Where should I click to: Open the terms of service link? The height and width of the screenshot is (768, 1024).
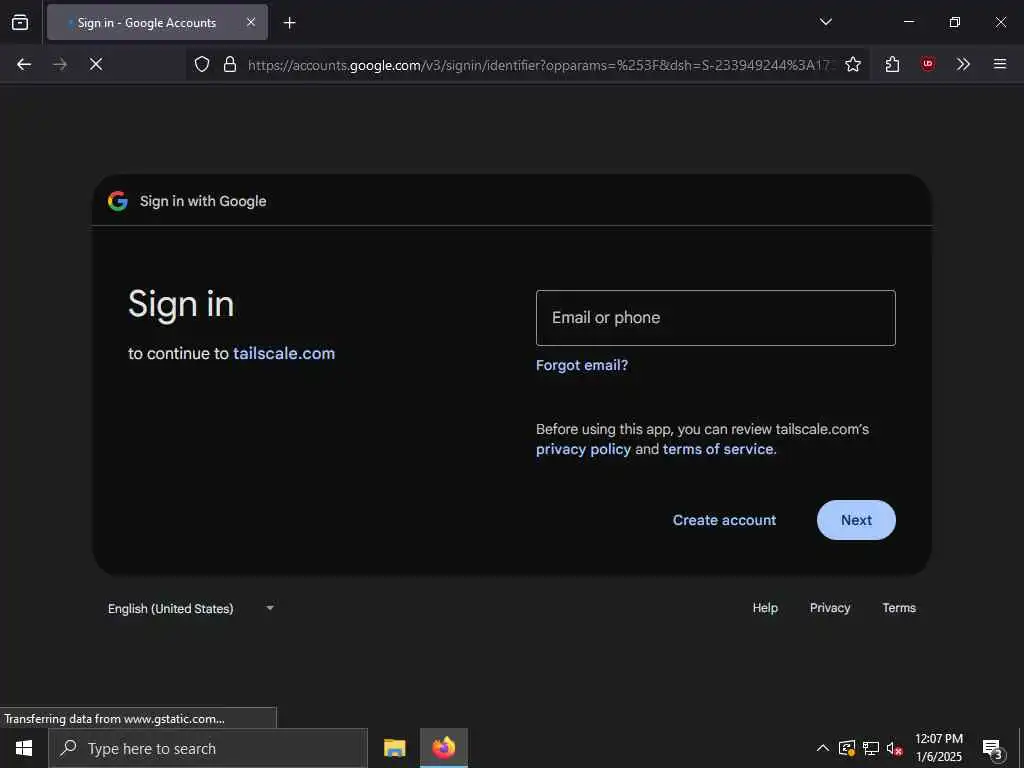pyautogui.click(x=718, y=449)
